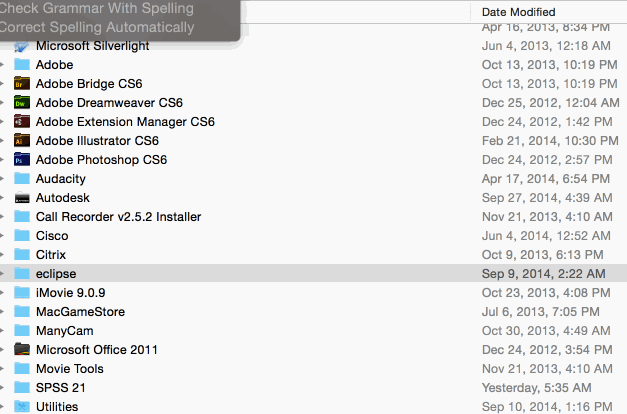Select the Utilities folder icon
The image size is (627, 414).
tap(22, 406)
